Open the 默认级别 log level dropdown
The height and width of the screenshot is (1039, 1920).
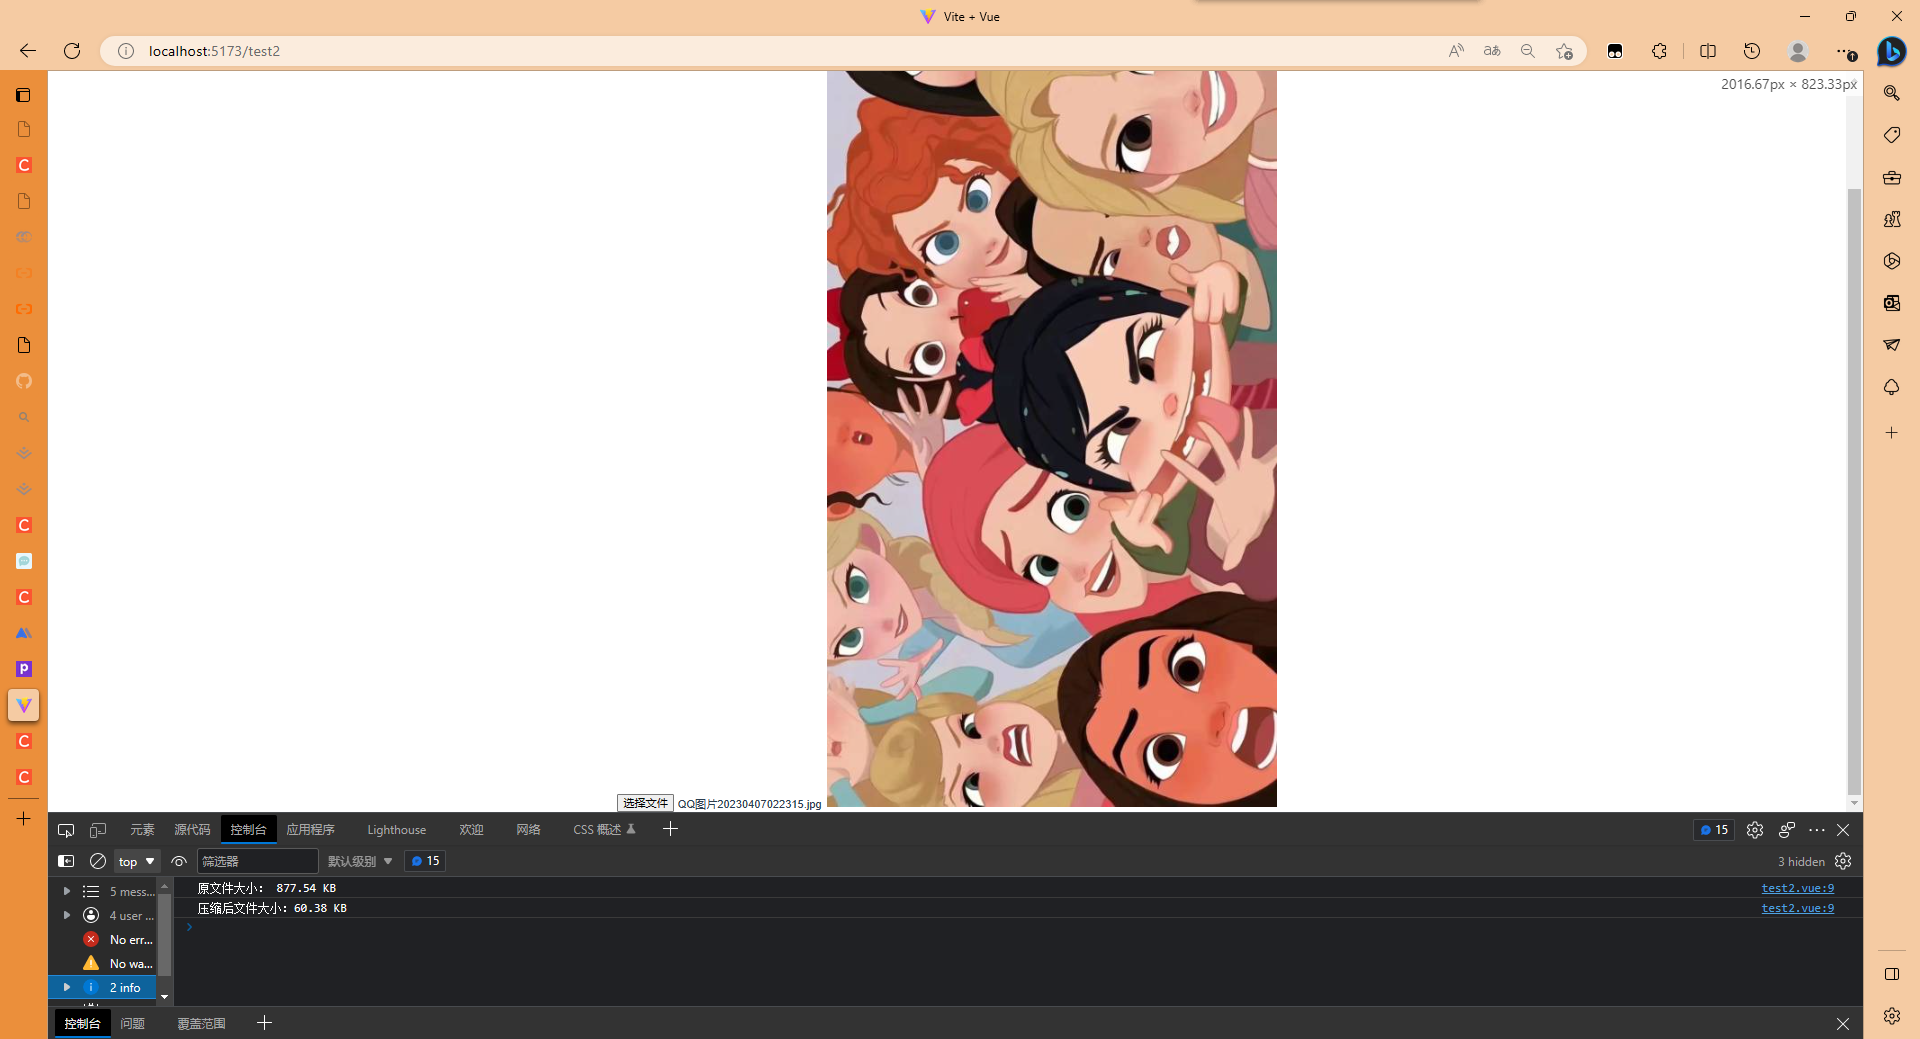pos(360,861)
